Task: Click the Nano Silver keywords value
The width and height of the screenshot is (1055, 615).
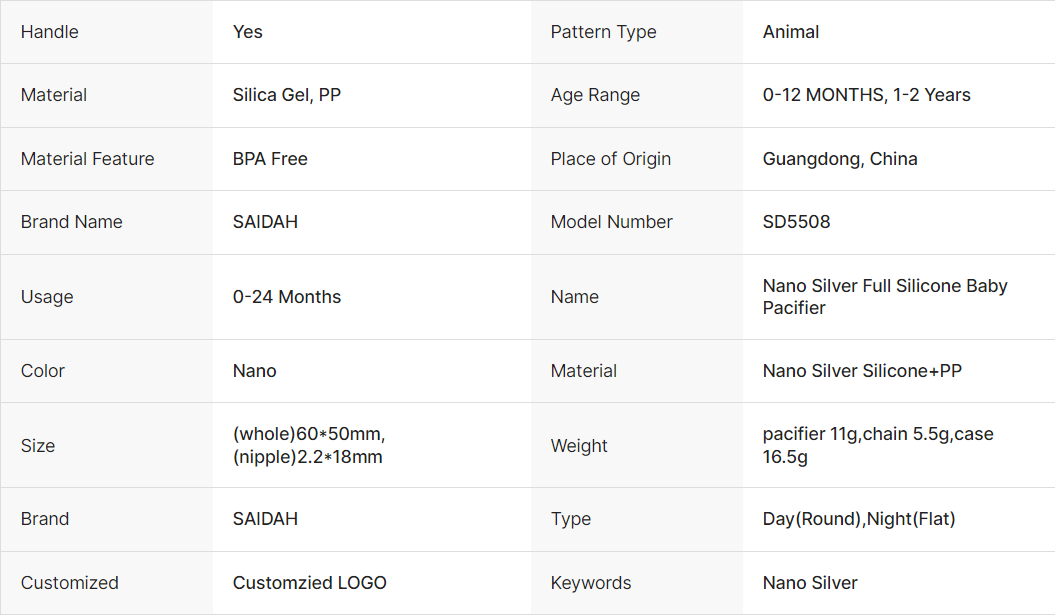Action: (x=810, y=583)
